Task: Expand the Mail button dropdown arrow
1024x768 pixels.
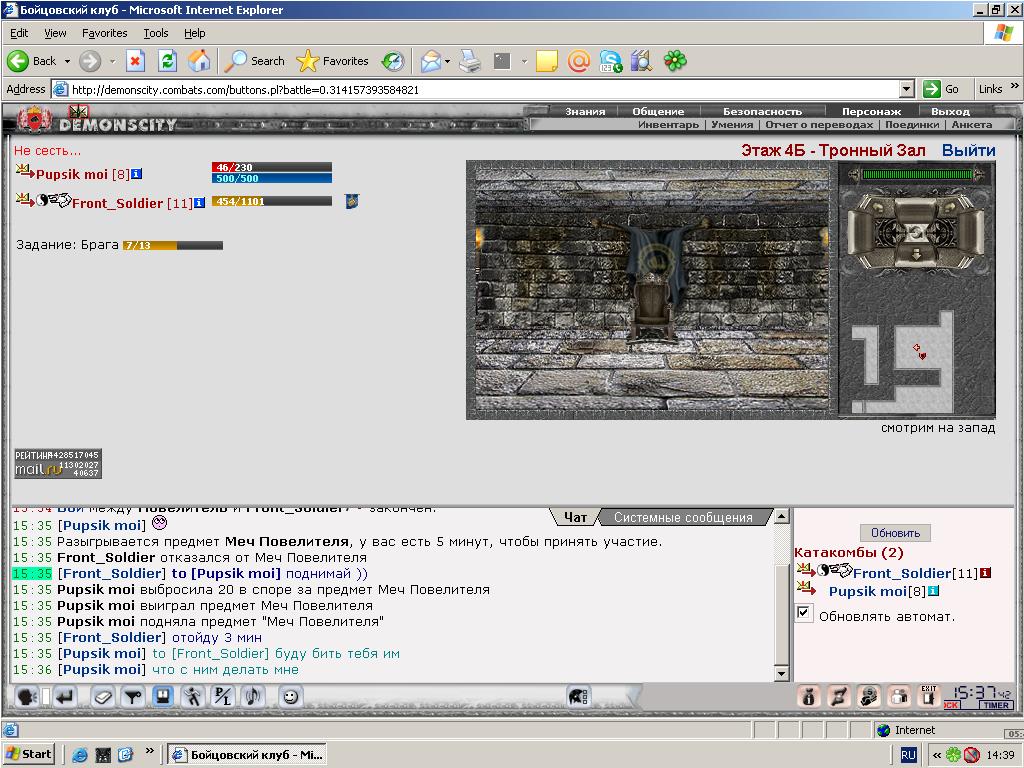Action: 447,61
